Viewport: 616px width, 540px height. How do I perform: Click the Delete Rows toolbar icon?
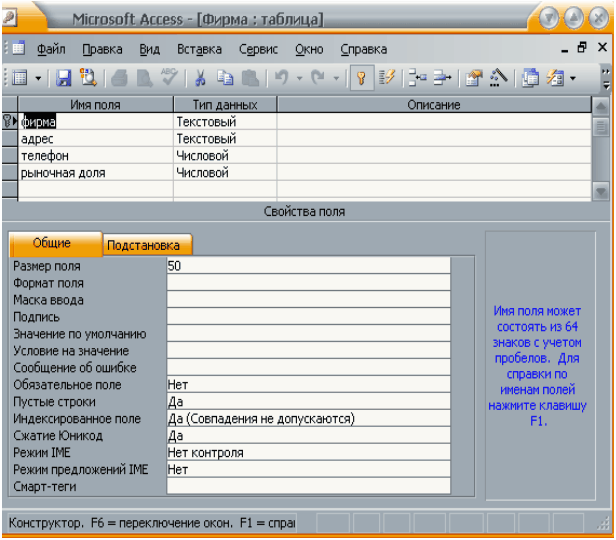[441, 77]
